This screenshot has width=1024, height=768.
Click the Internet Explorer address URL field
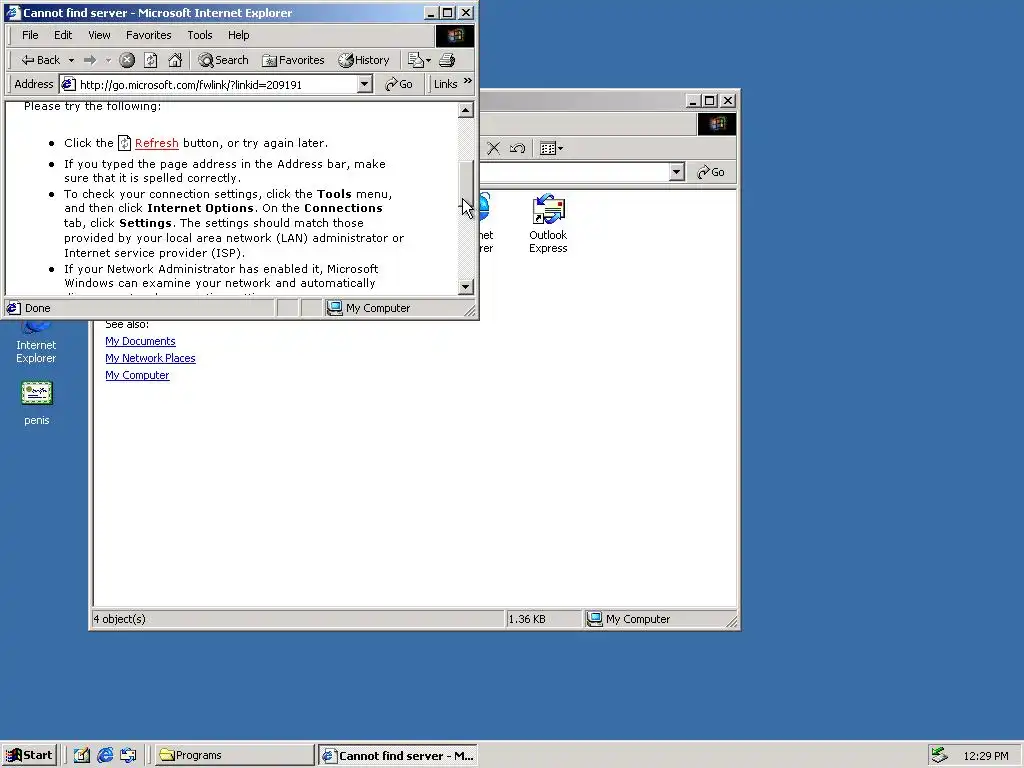click(x=209, y=84)
